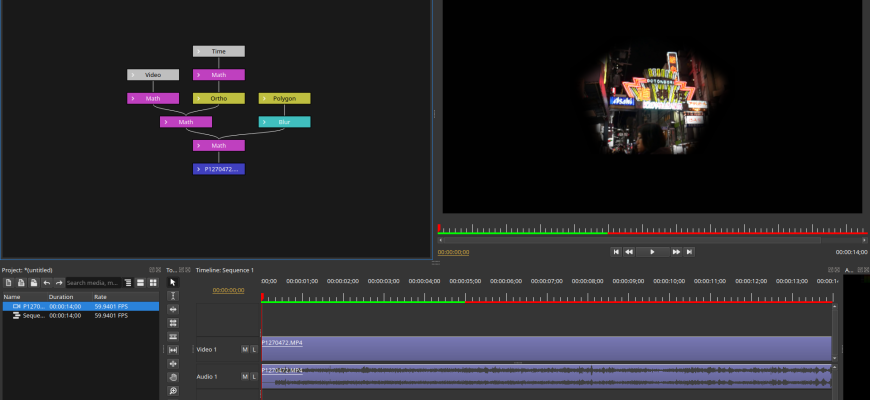
Task: Expand the P1270472 output node
Action: coord(199,169)
